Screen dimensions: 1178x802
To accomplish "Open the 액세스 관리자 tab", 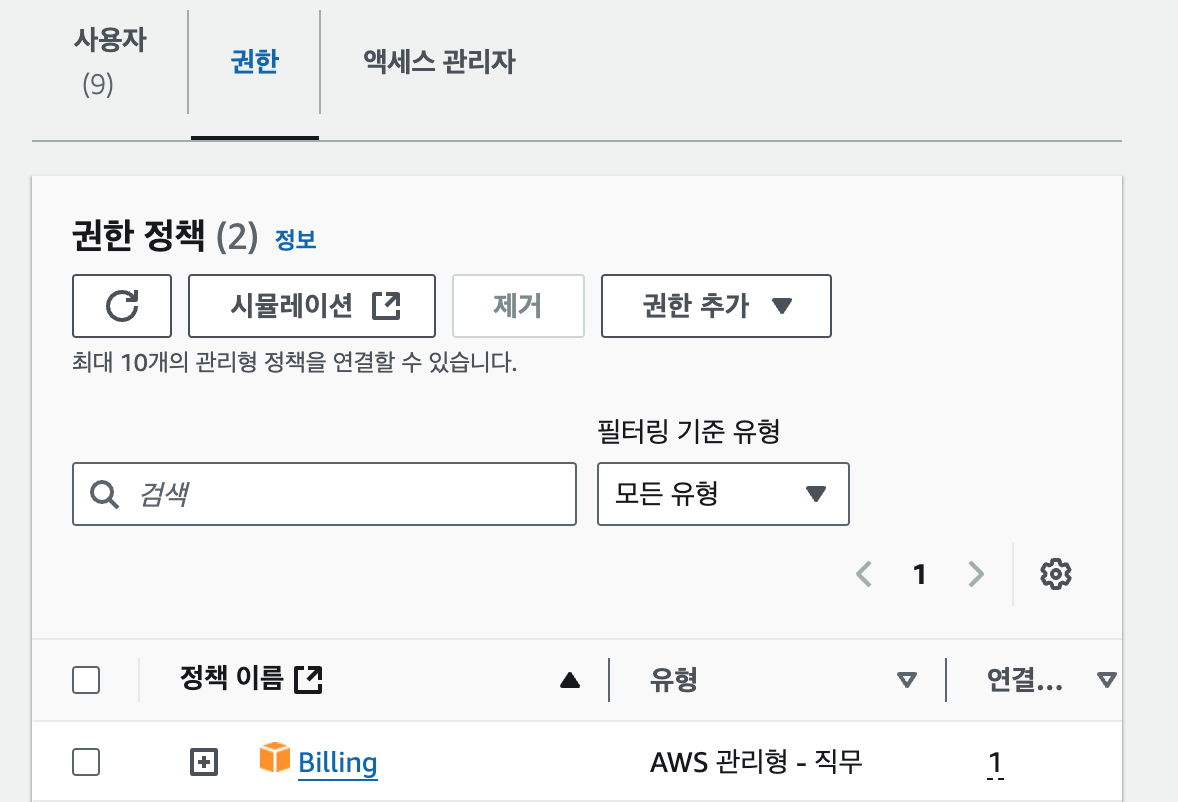I will pyautogui.click(x=439, y=62).
